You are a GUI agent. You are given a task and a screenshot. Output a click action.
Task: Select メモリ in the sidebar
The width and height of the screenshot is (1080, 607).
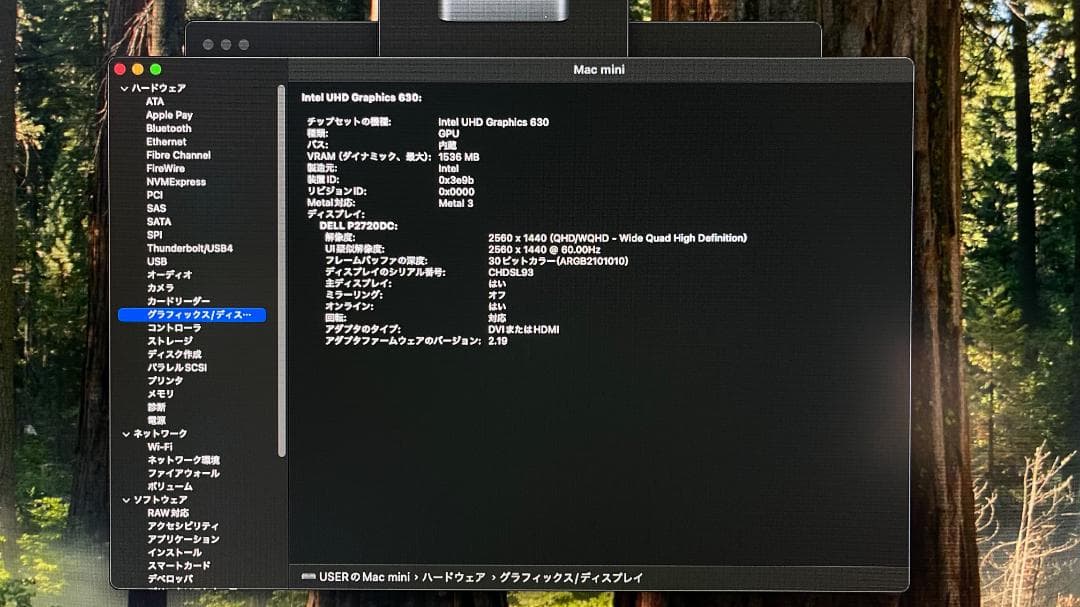click(160, 394)
